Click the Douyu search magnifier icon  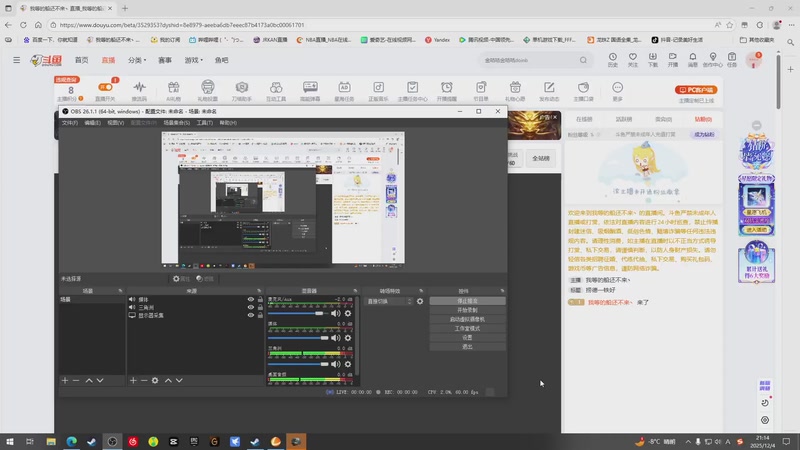click(x=583, y=60)
